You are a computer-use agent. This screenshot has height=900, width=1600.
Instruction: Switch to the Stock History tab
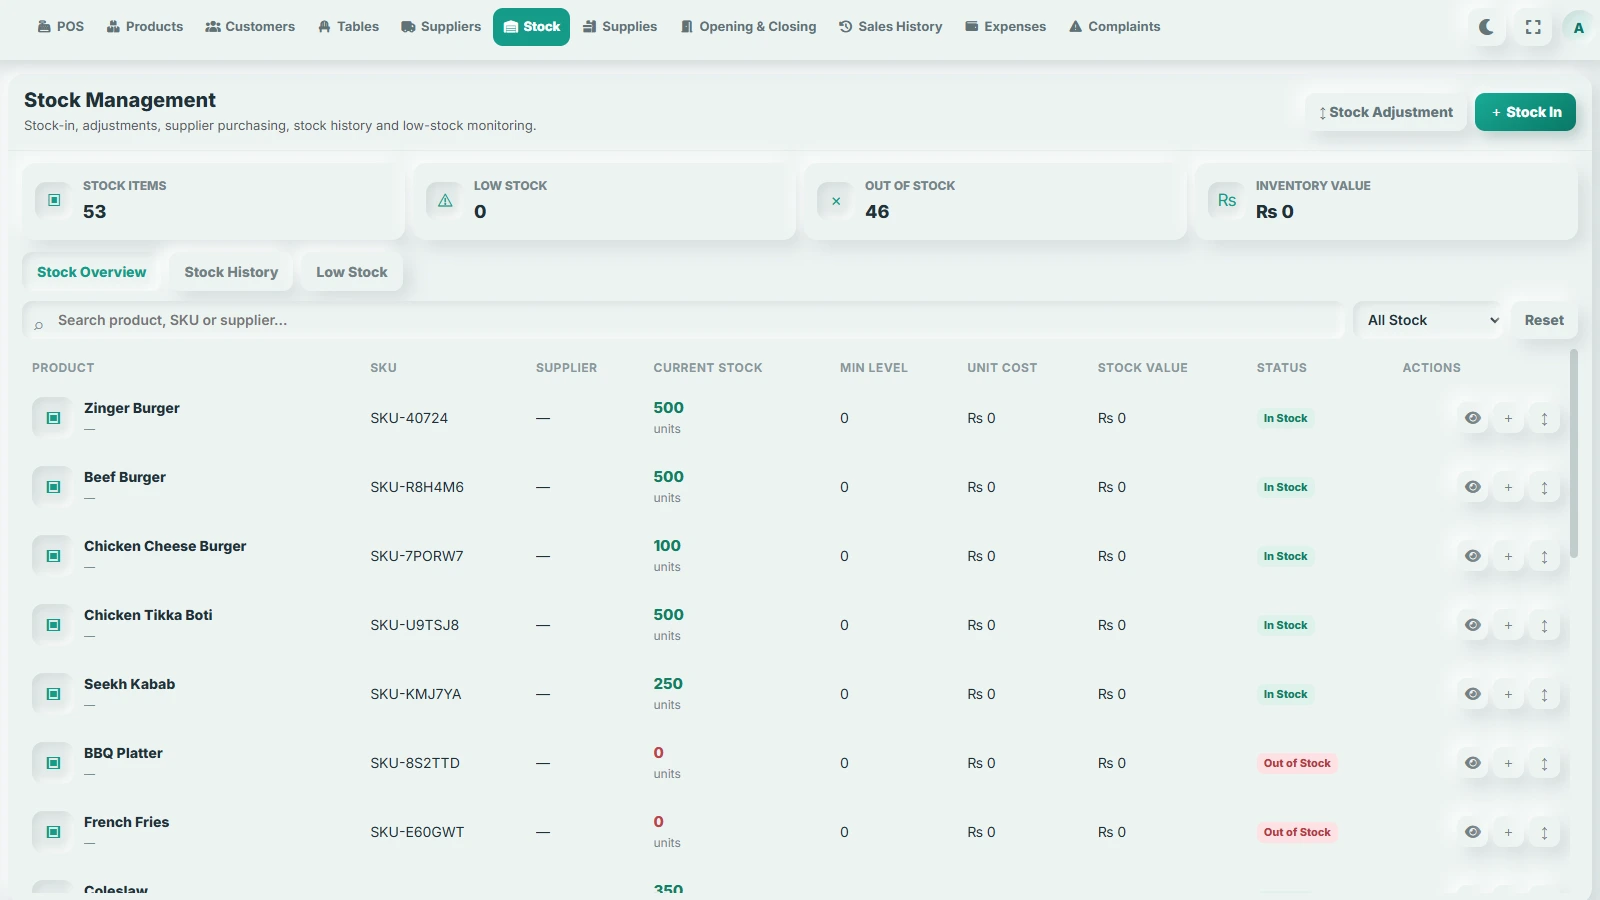click(x=231, y=272)
